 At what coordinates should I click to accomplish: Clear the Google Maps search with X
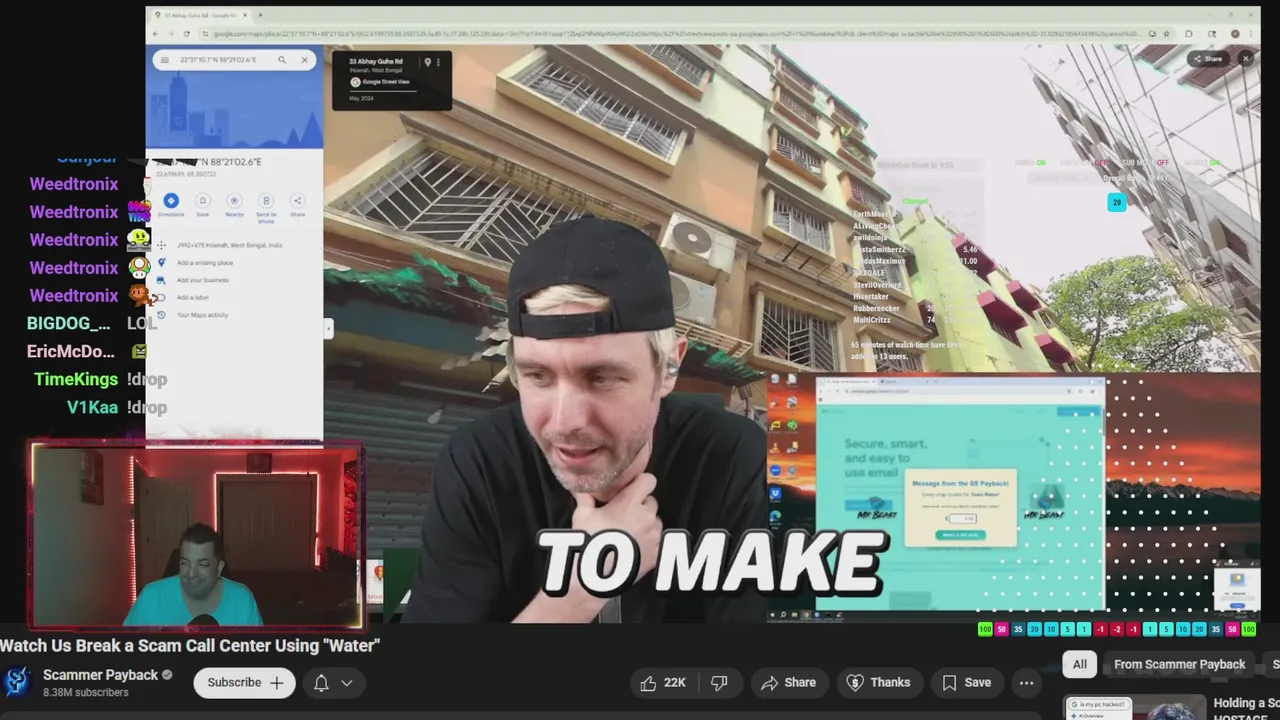(x=305, y=60)
